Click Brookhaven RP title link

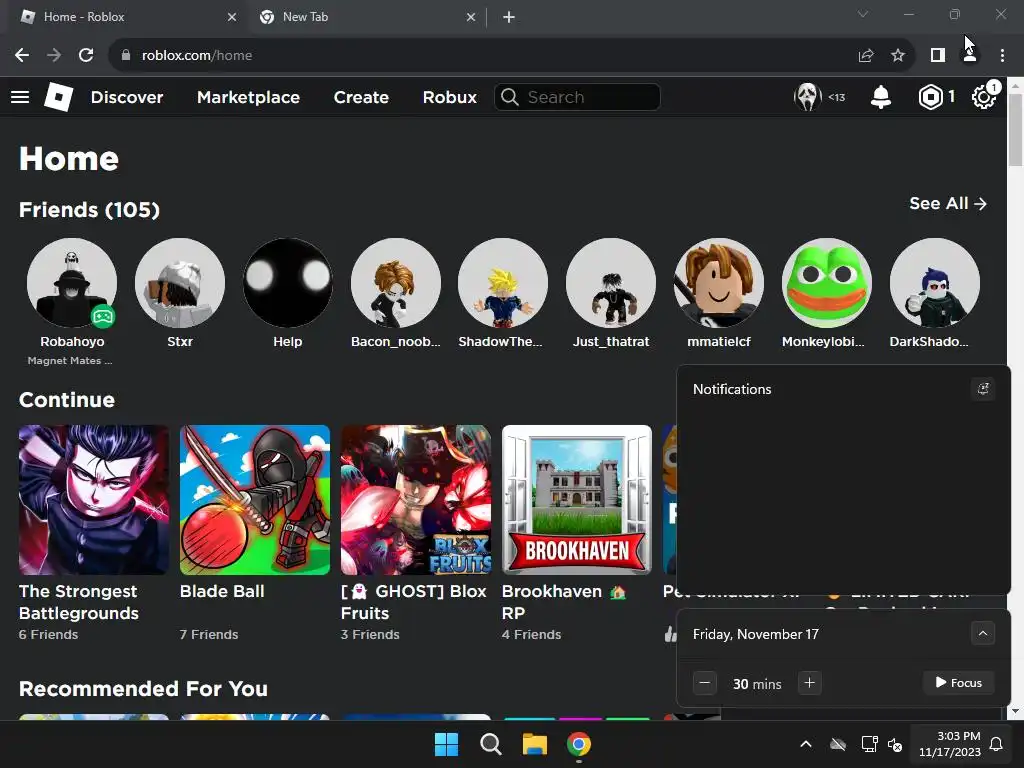564,602
